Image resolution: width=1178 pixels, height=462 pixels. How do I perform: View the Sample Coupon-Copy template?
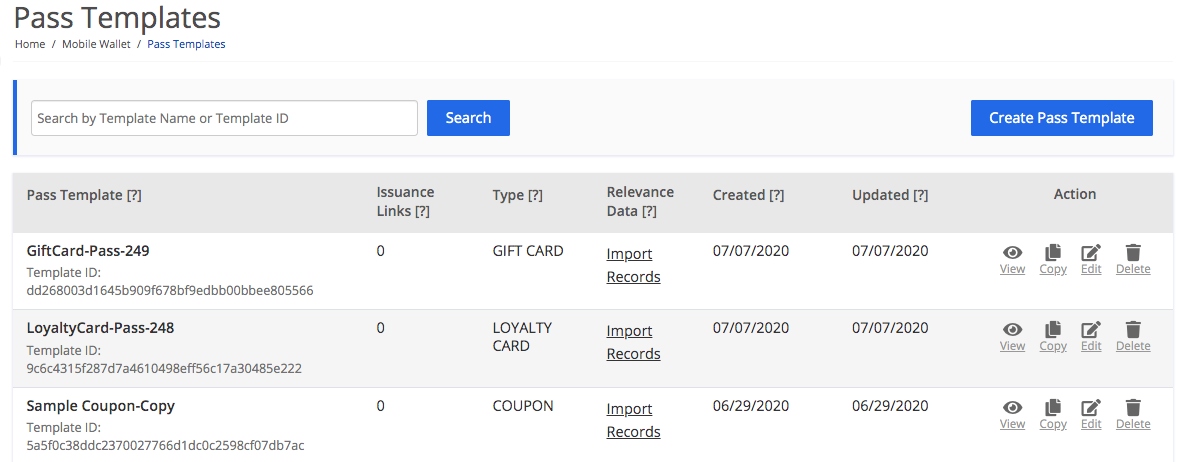pyautogui.click(x=1012, y=413)
